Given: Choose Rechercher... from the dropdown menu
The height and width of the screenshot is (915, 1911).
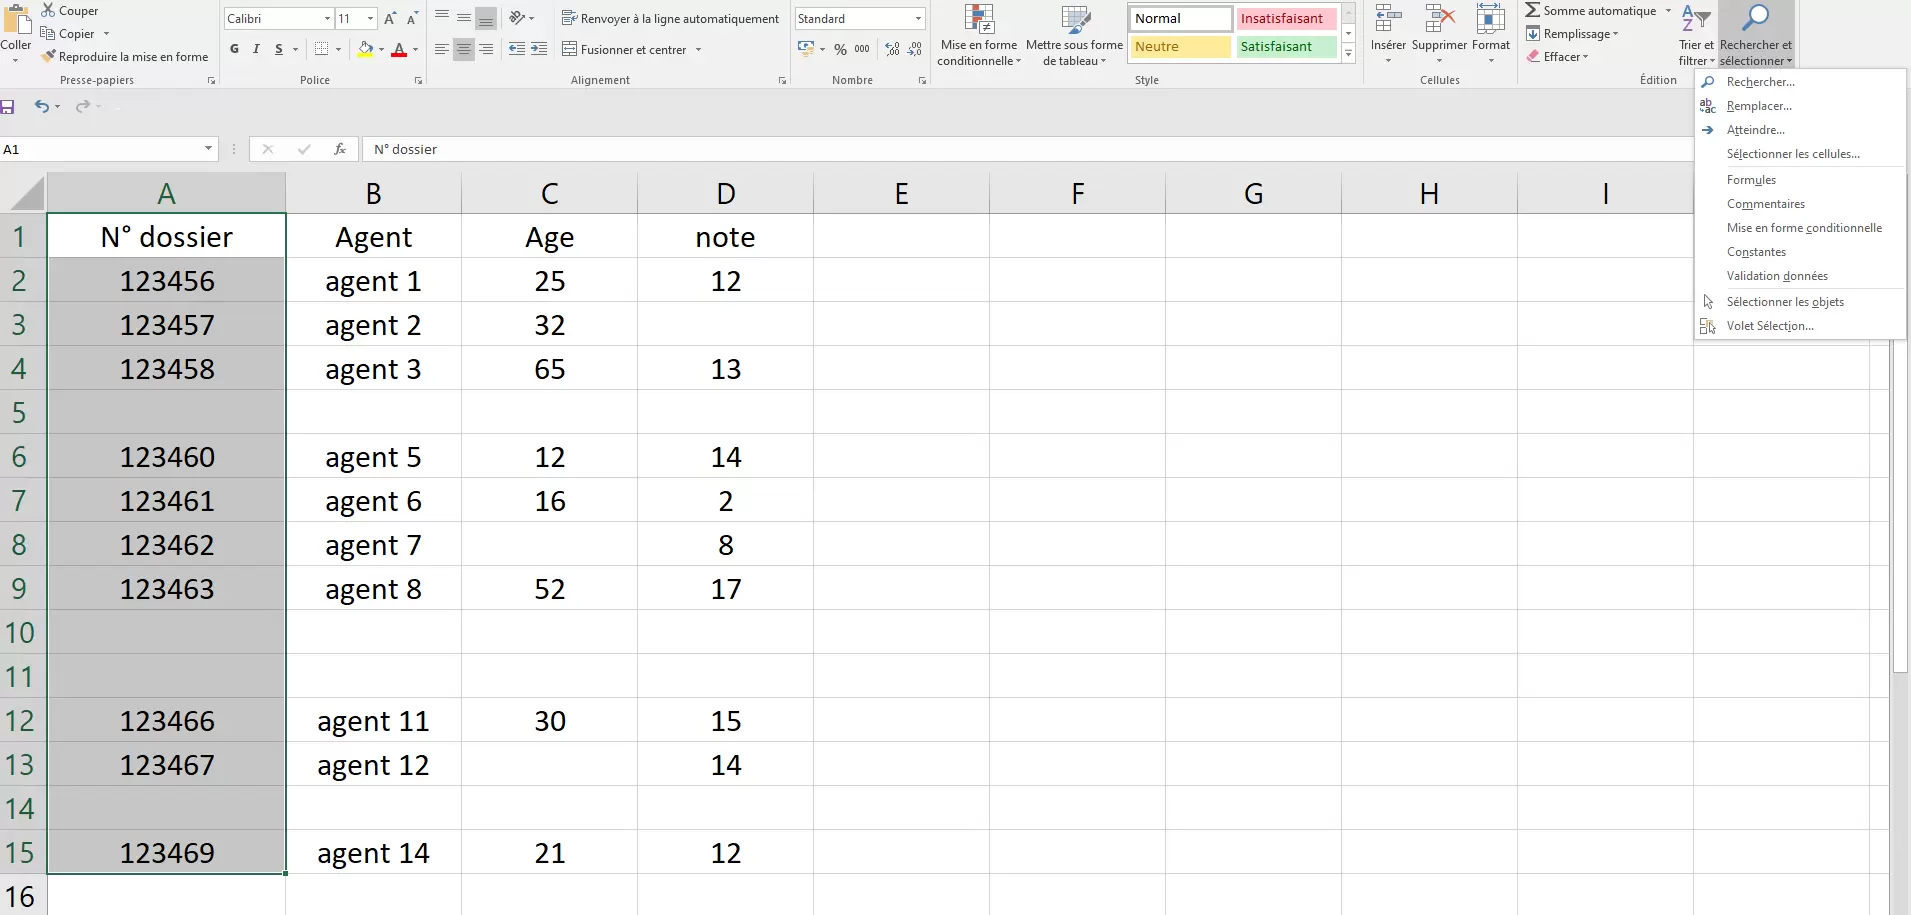Looking at the screenshot, I should click(1760, 82).
